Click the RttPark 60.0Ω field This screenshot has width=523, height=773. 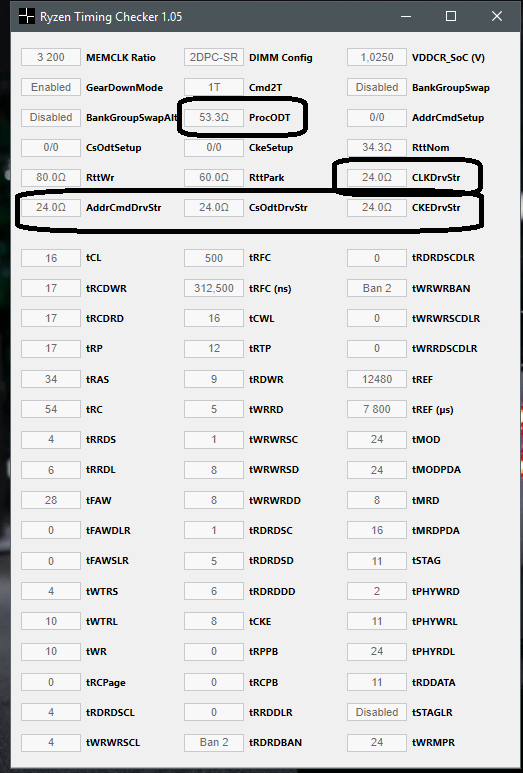tap(214, 177)
